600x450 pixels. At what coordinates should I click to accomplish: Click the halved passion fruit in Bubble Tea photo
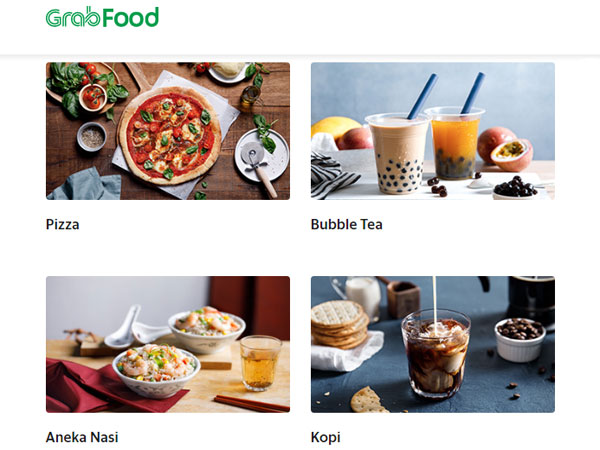(x=512, y=155)
